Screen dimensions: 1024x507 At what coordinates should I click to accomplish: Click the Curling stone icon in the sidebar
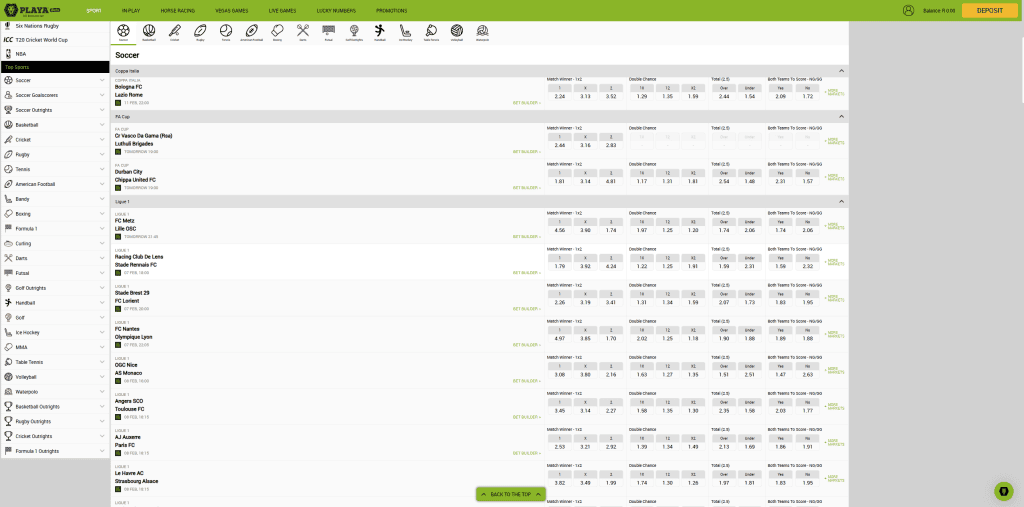(8, 244)
